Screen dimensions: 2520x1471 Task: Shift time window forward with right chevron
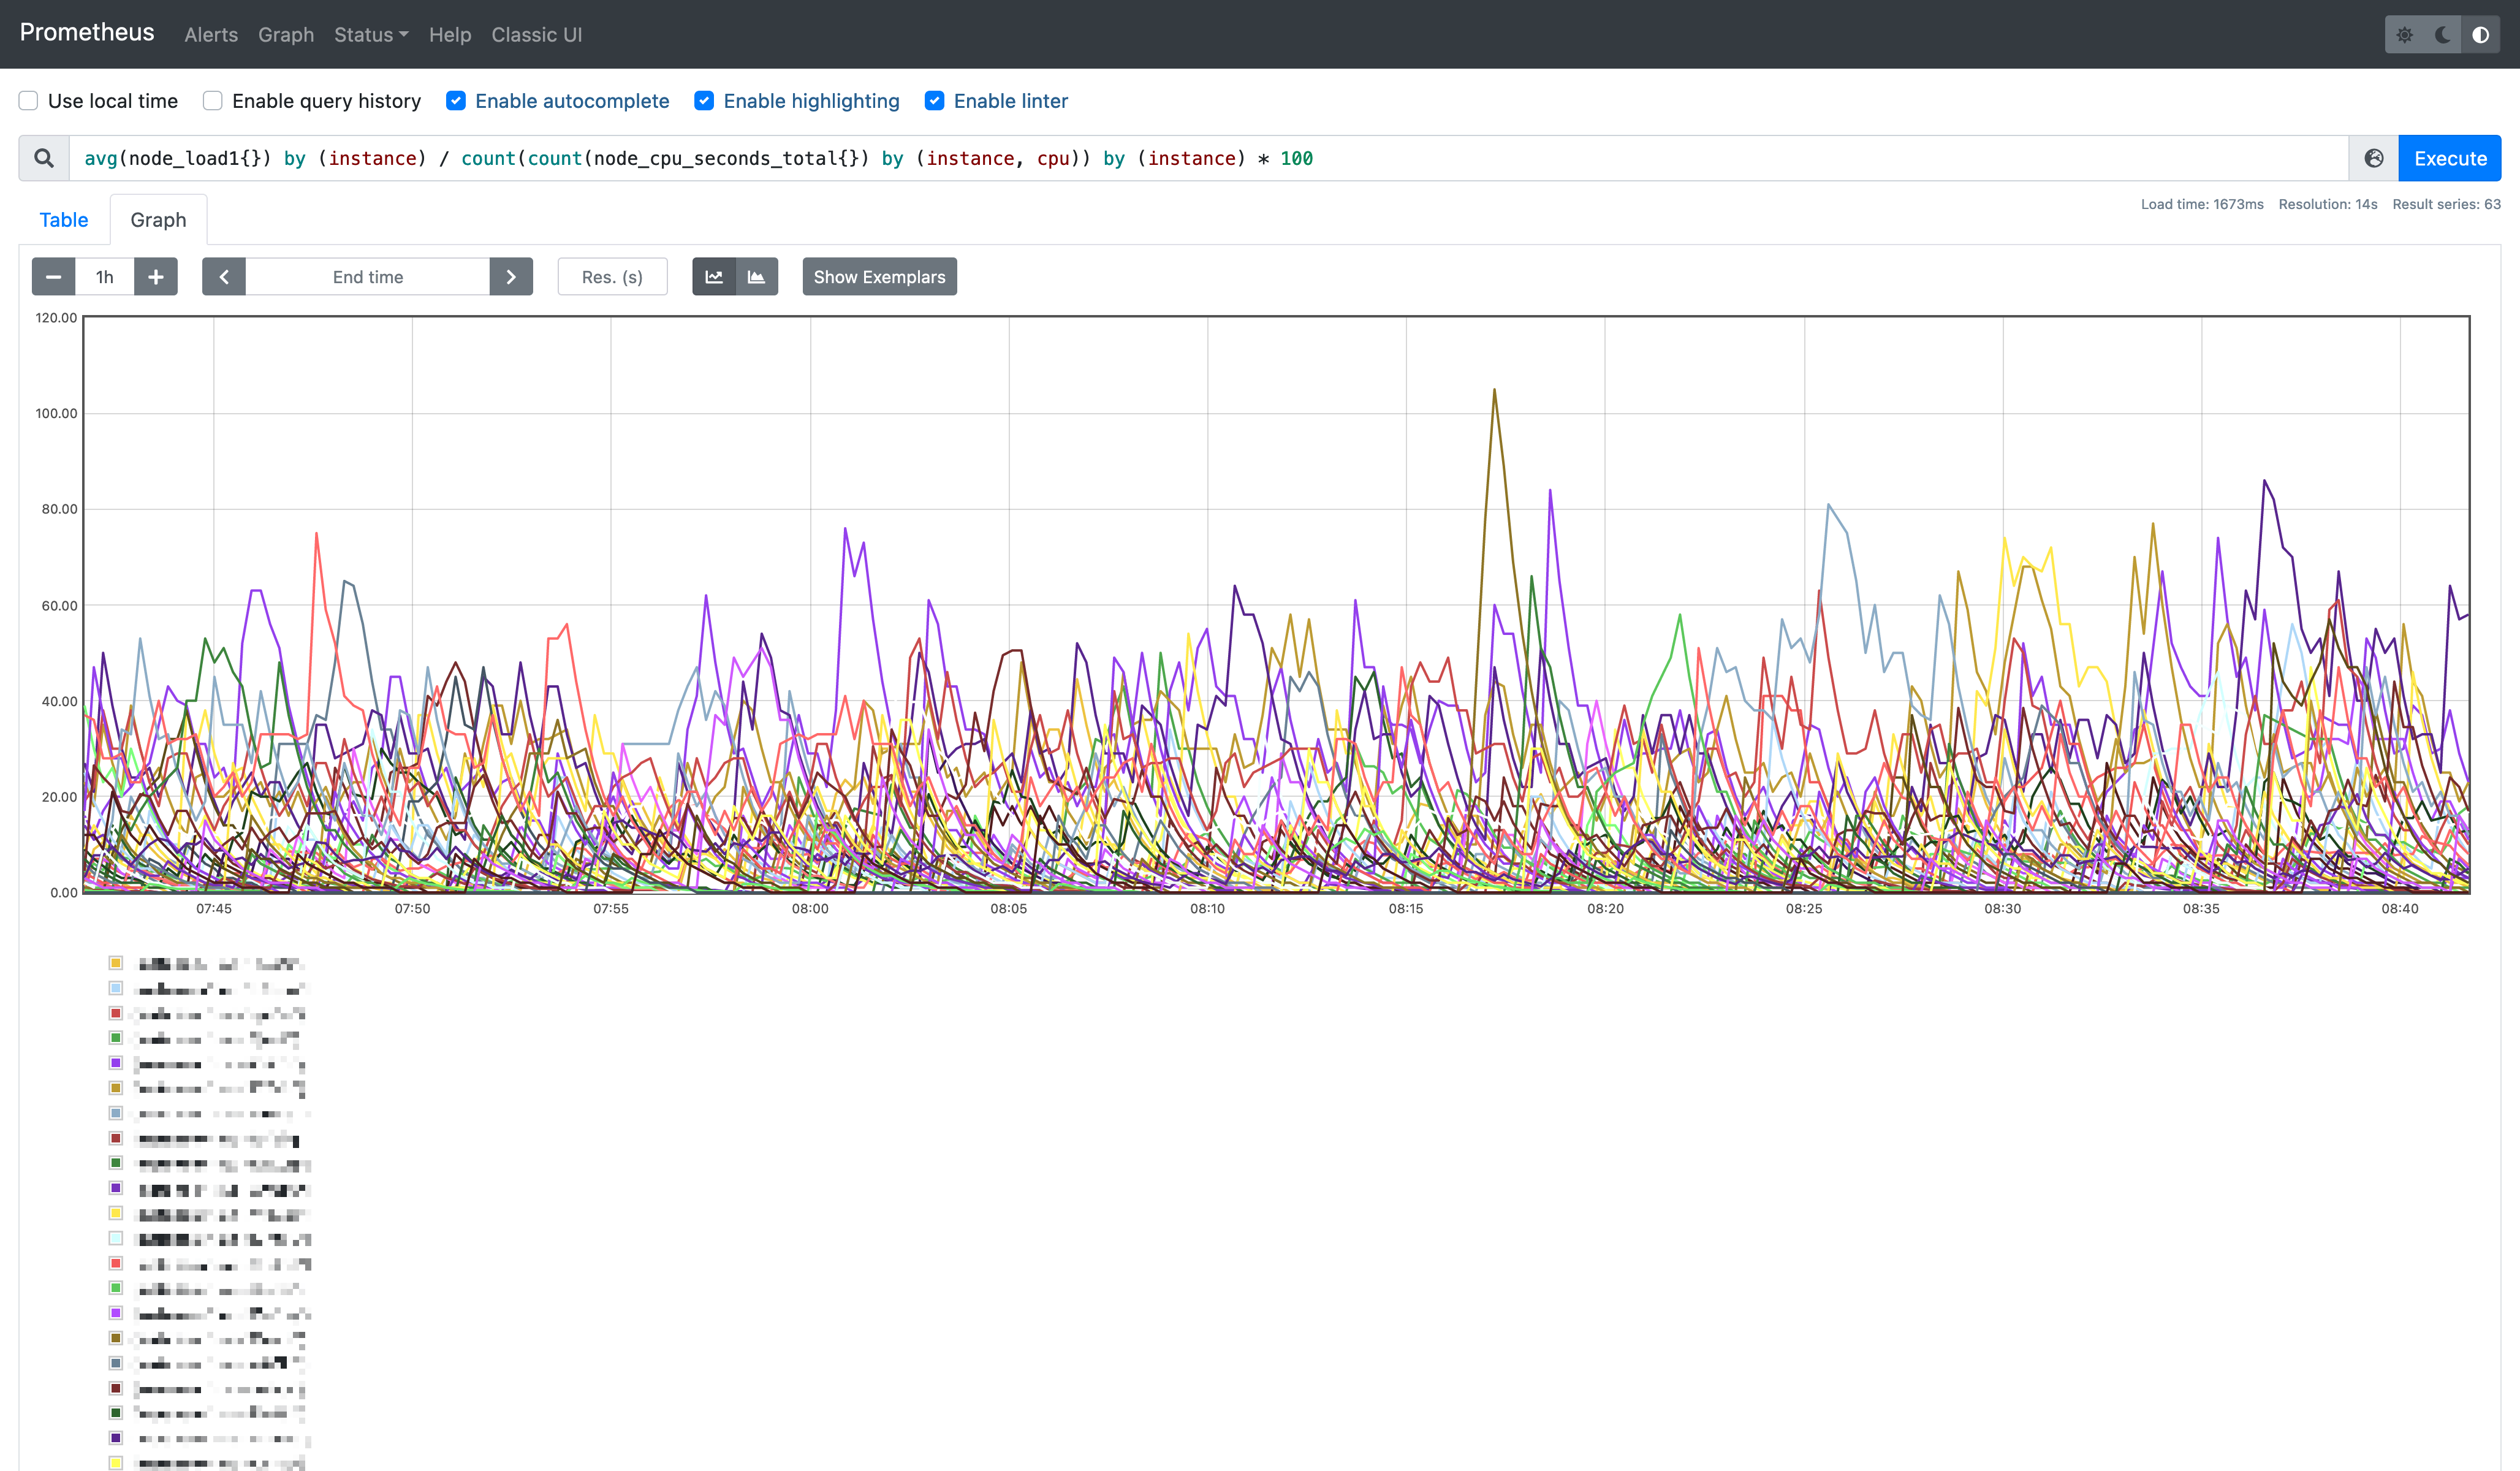pos(511,277)
